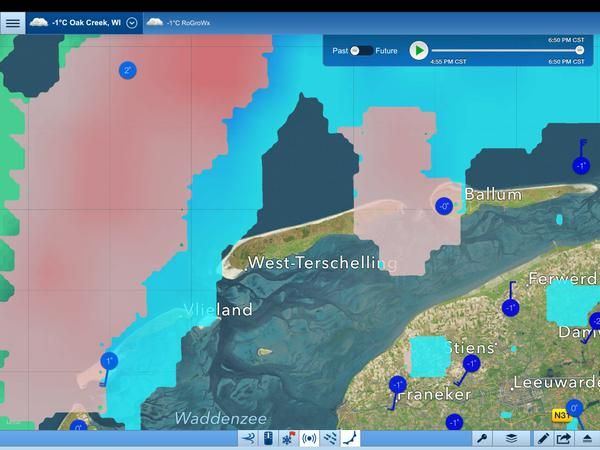The width and height of the screenshot is (600, 450).
Task: Click the Ballum map label
Action: pyautogui.click(x=494, y=194)
